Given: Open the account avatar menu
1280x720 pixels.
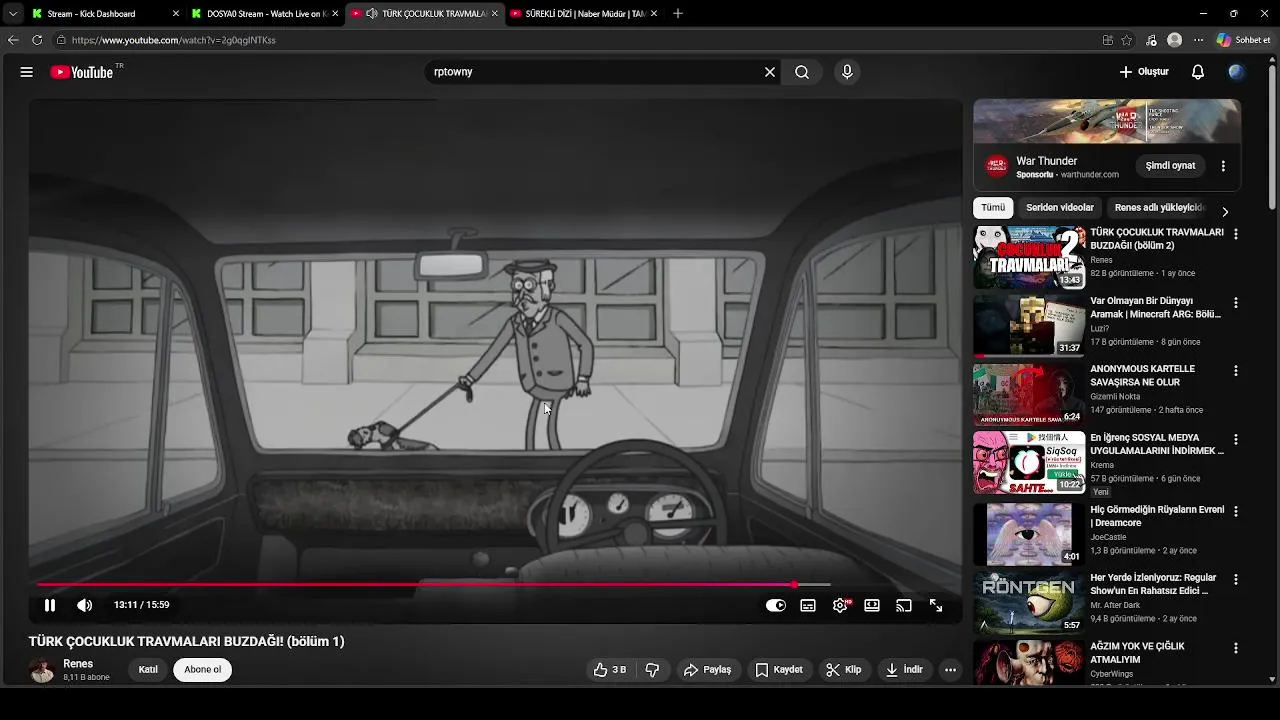Looking at the screenshot, I should coord(1237,72).
